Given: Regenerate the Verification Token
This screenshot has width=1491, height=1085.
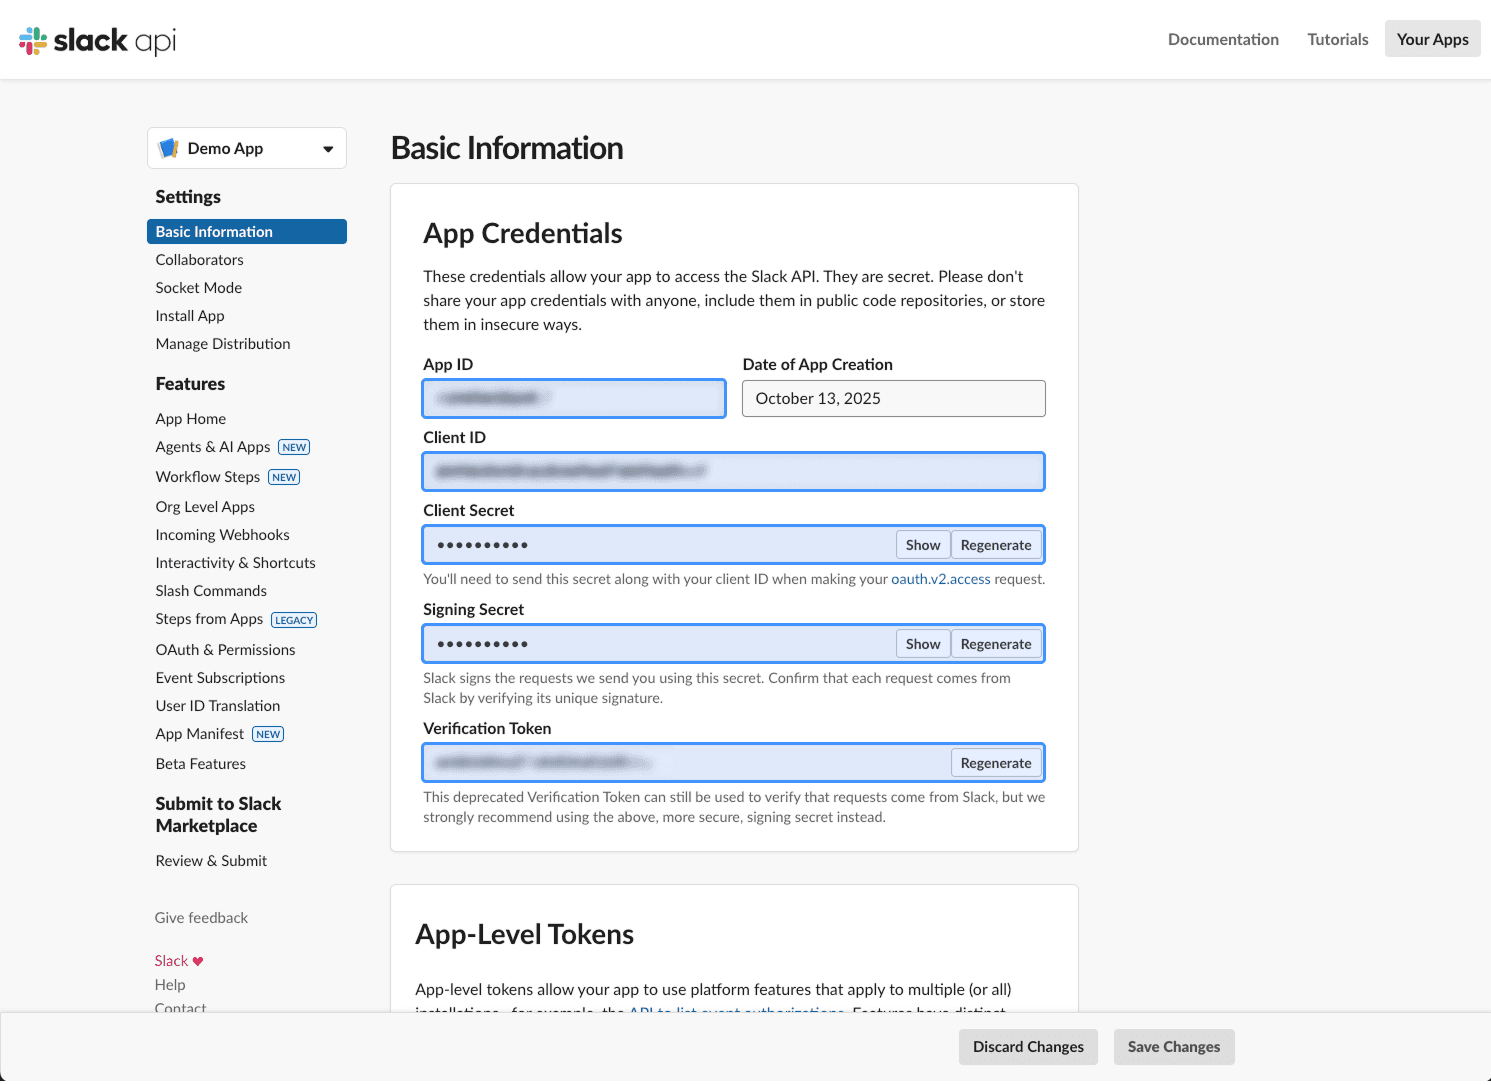Looking at the screenshot, I should pos(996,763).
